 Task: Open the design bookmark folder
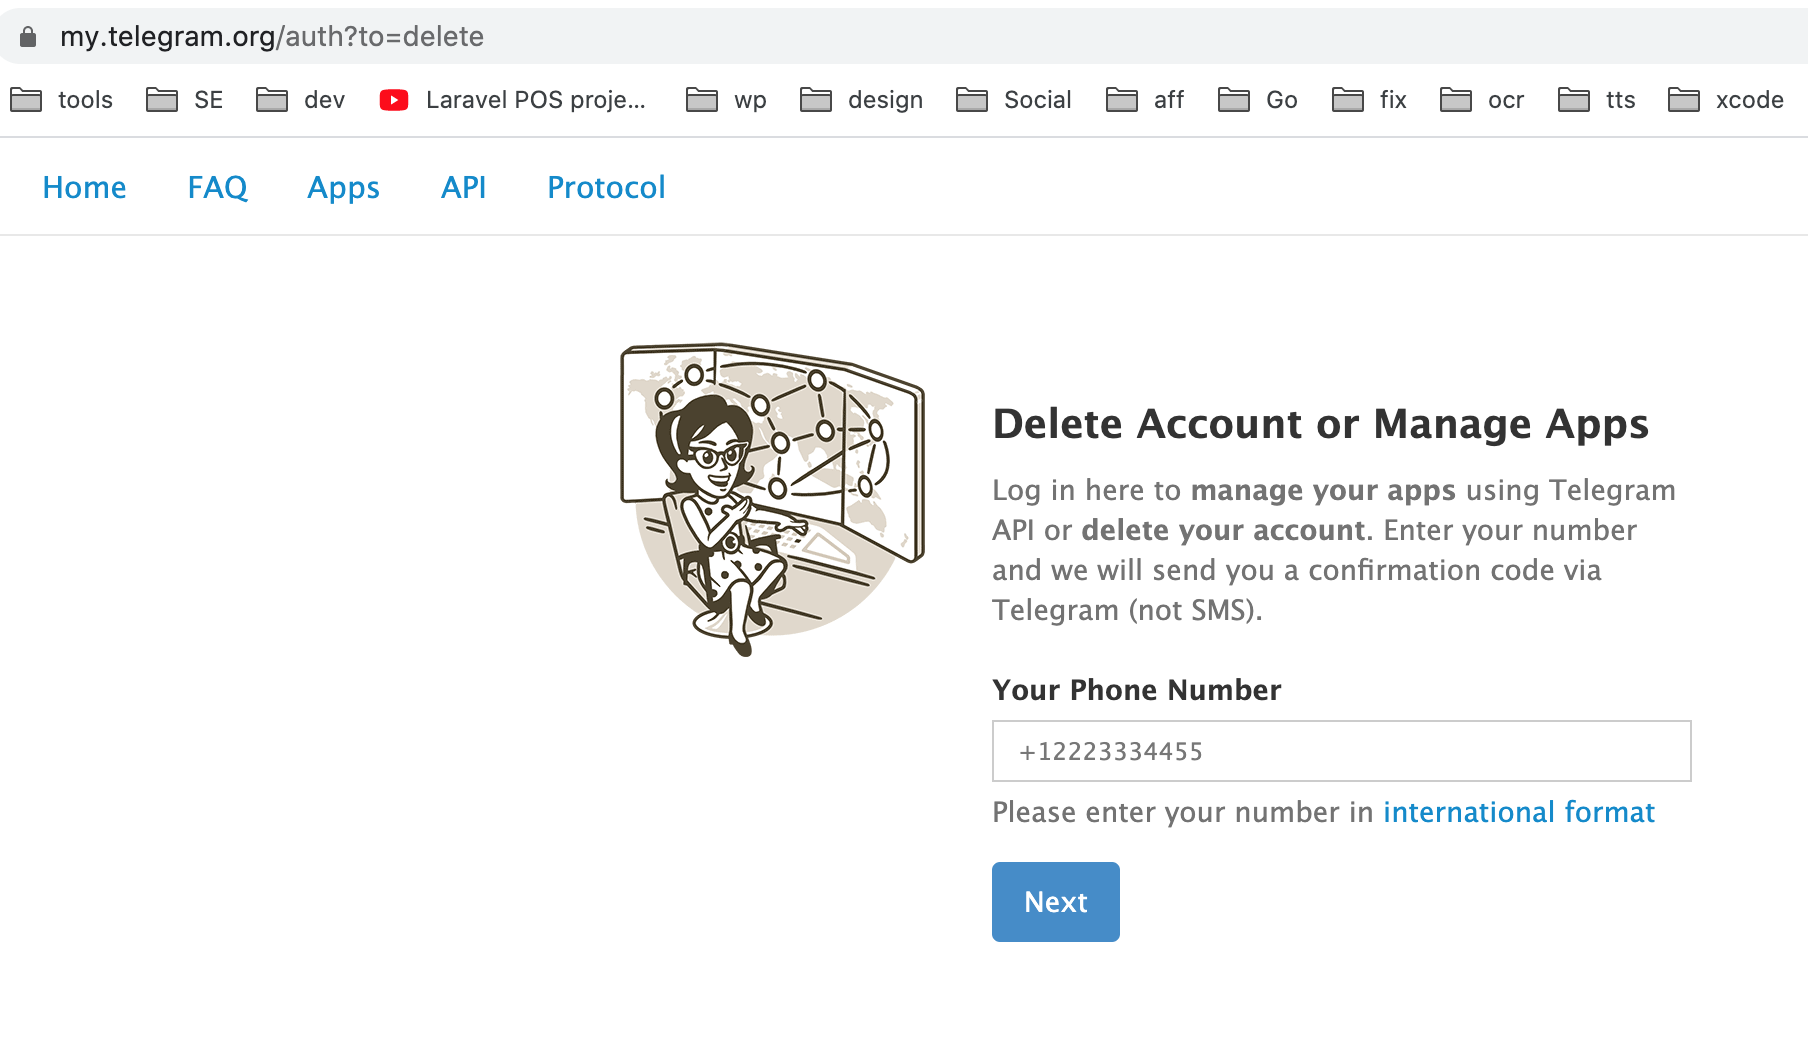862,100
